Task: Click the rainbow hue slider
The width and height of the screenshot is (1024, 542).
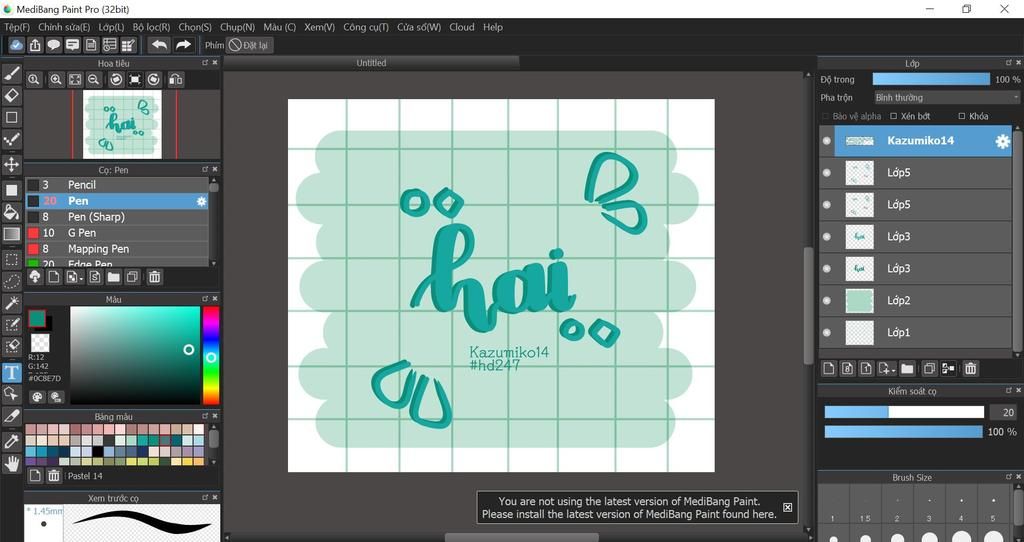Action: [211, 356]
